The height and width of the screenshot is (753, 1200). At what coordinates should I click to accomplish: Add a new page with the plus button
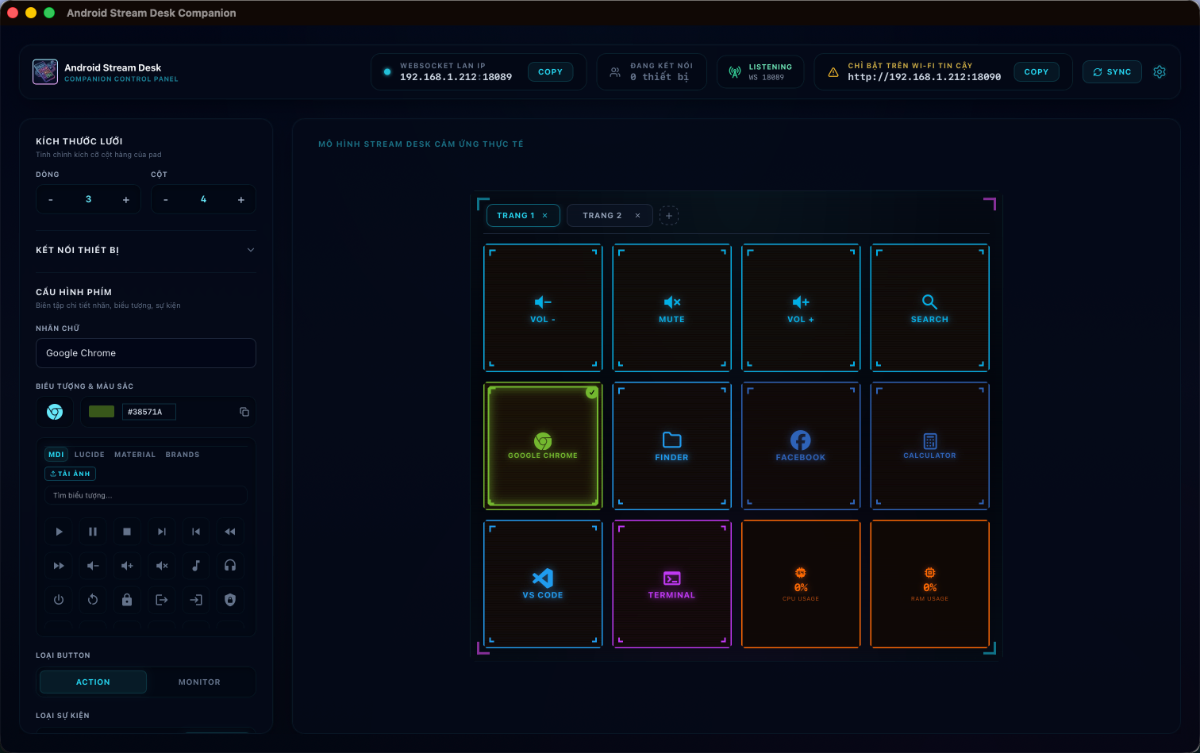(669, 215)
